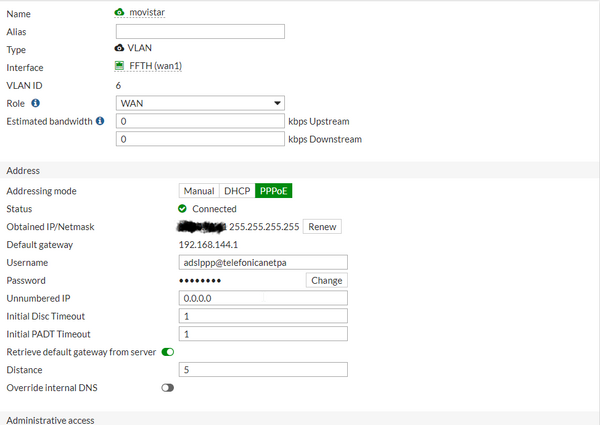Click the Username field
This screenshot has width=600, height=425.
tap(262, 263)
